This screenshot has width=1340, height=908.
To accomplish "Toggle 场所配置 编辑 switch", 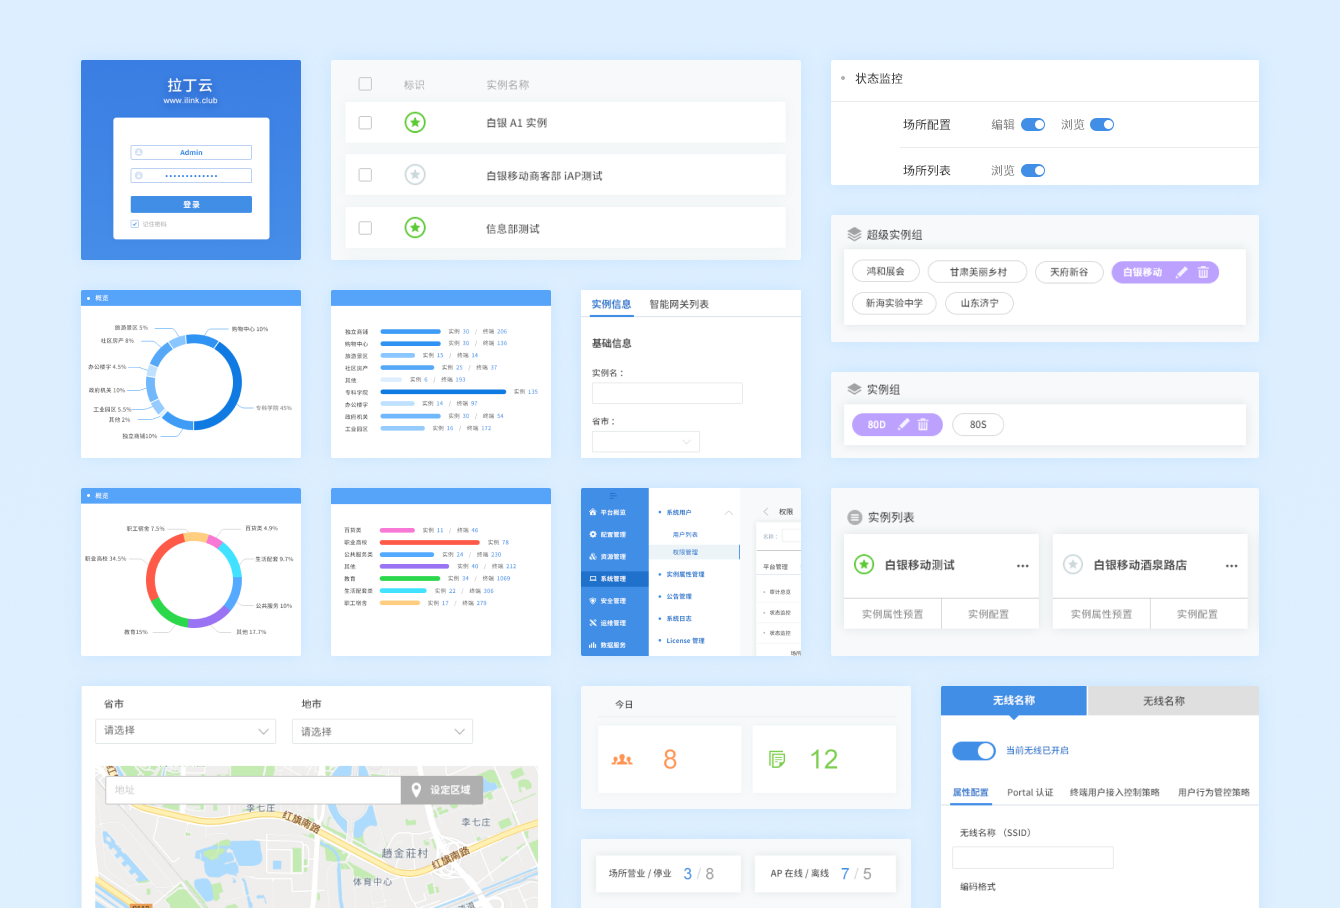I will [x=1033, y=125].
